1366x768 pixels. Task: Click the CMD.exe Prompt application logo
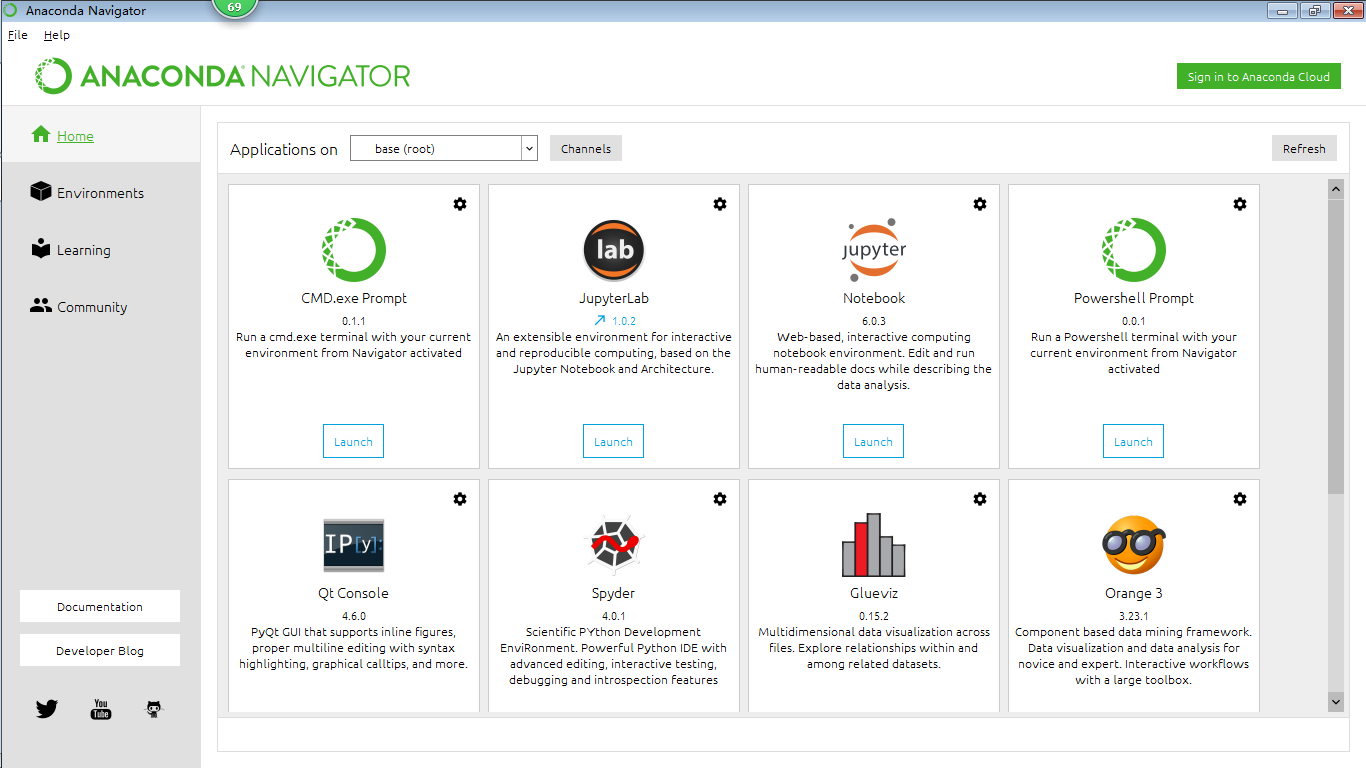(354, 250)
